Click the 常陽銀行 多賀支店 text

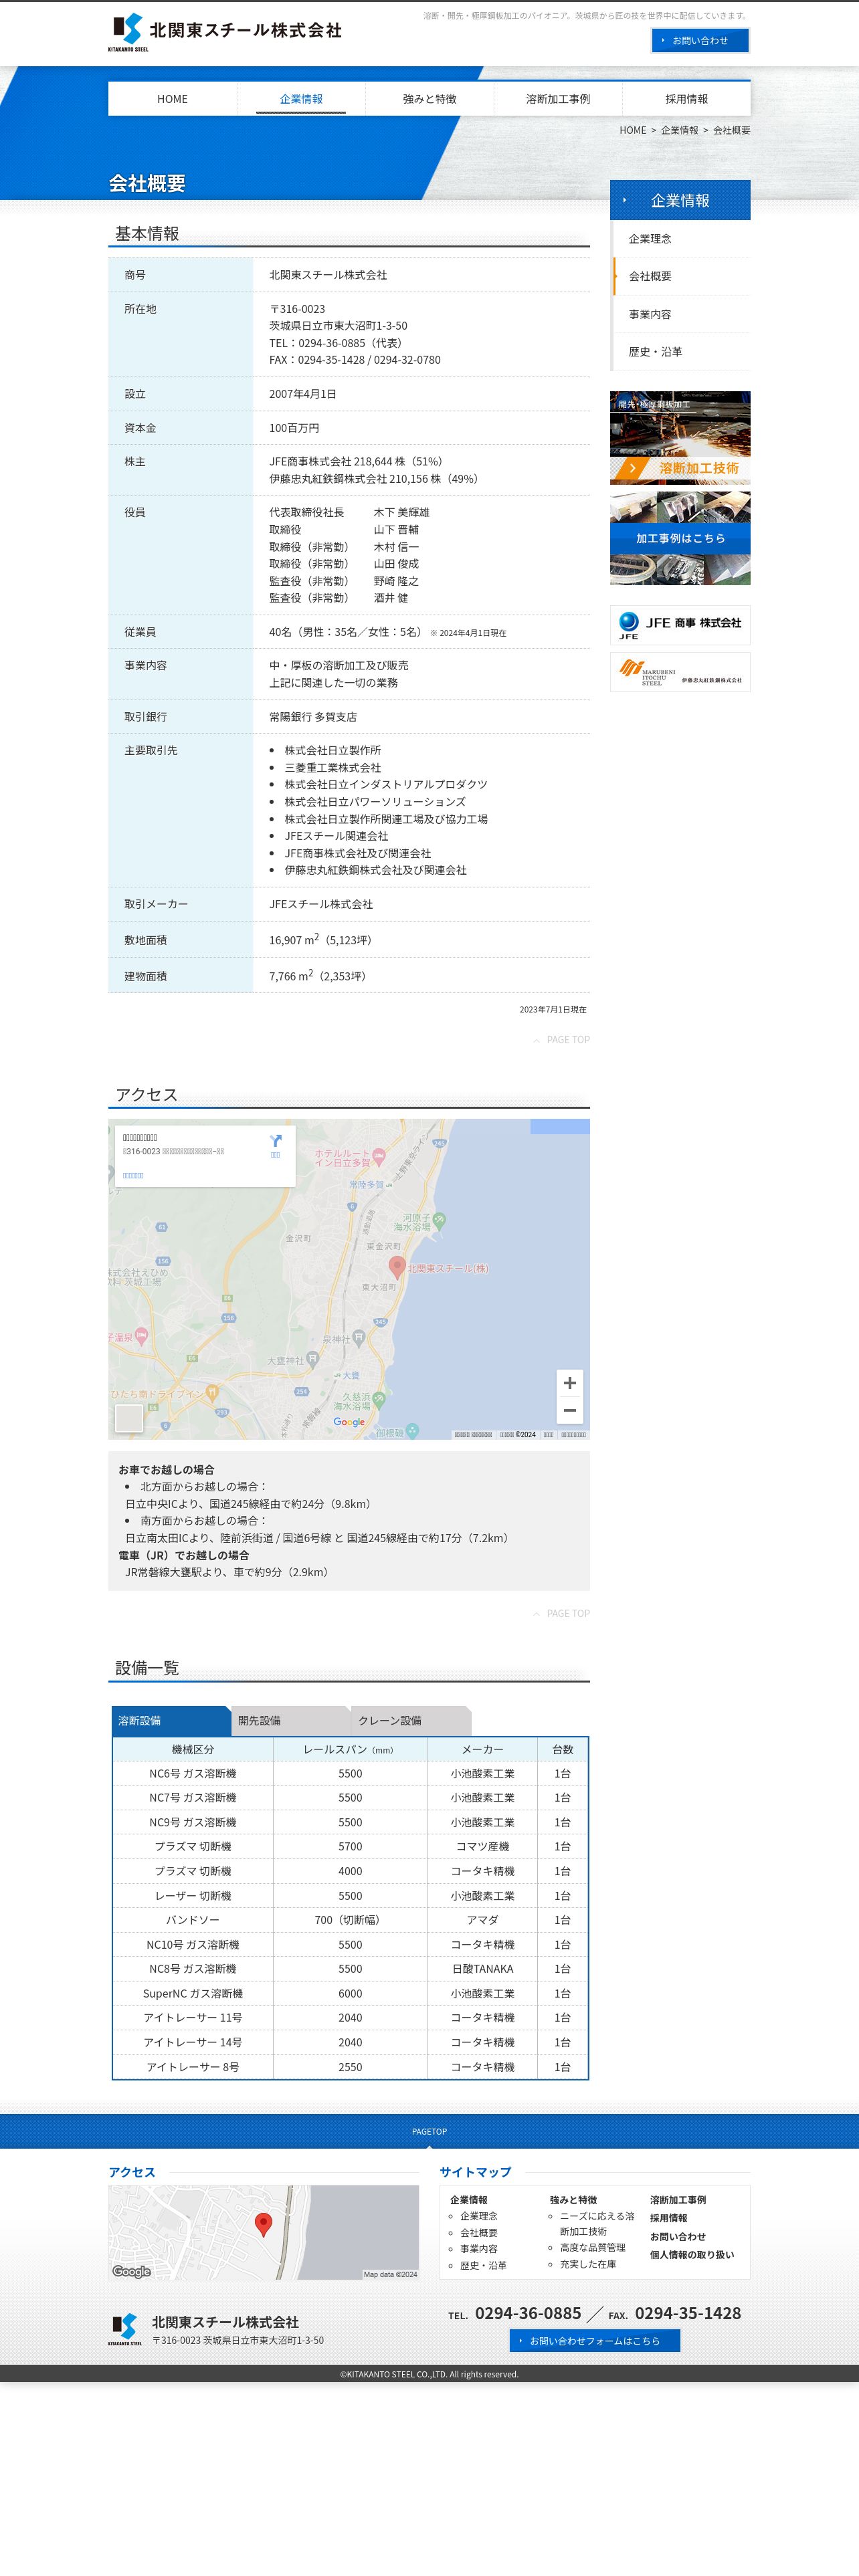(x=313, y=717)
